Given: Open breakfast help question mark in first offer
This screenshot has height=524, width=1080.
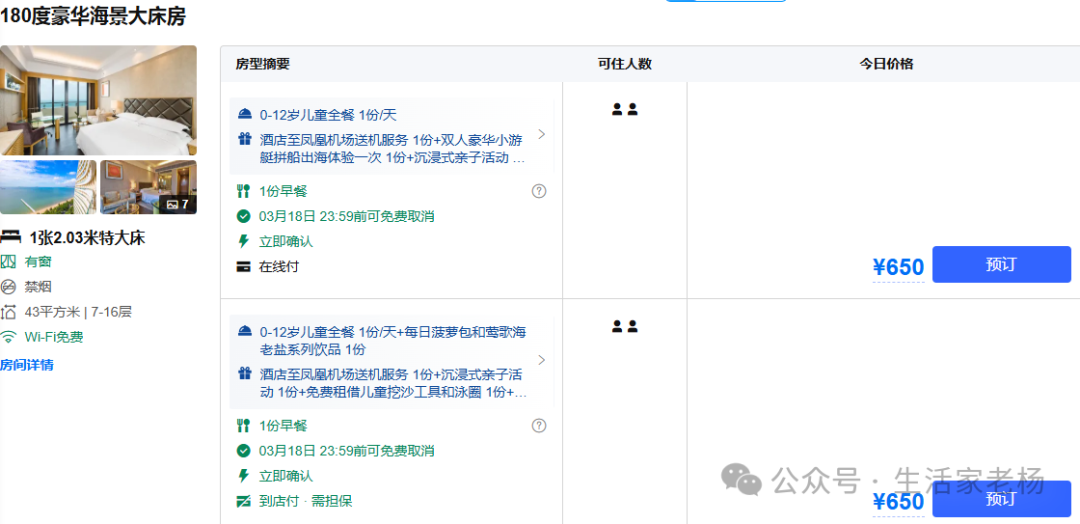Looking at the screenshot, I should coord(539,191).
